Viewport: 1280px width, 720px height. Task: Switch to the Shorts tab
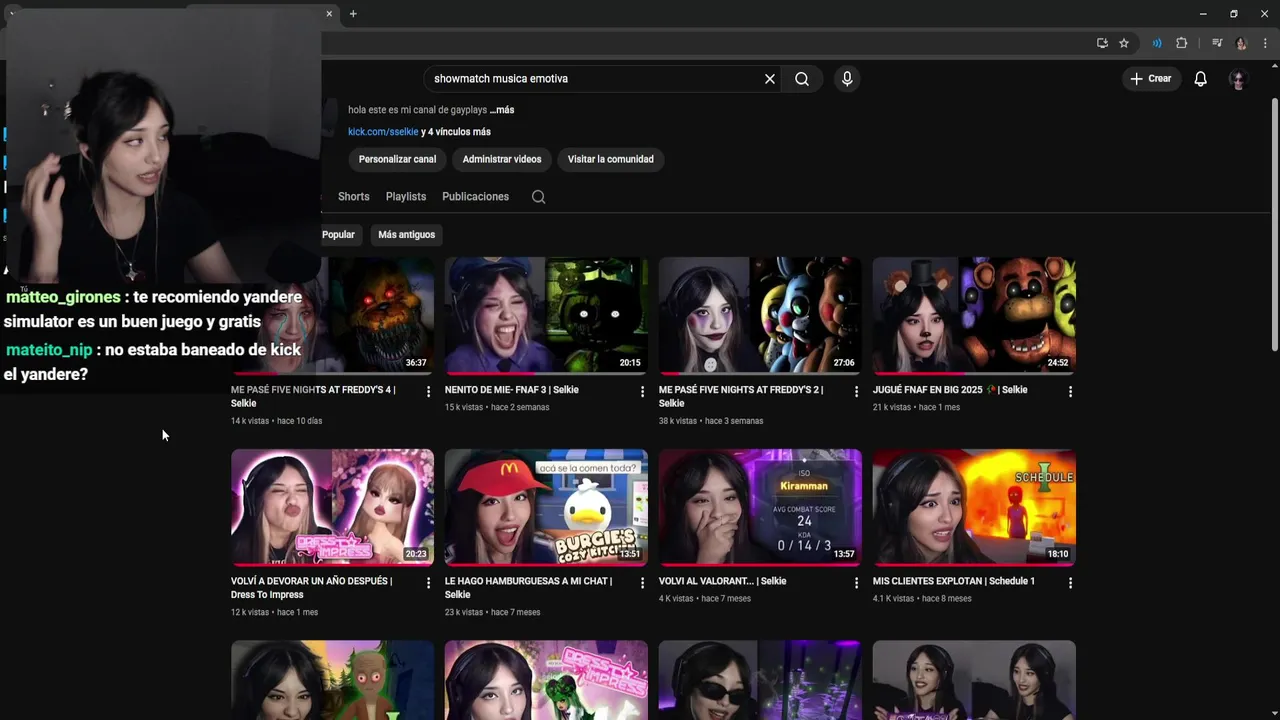pyautogui.click(x=354, y=197)
